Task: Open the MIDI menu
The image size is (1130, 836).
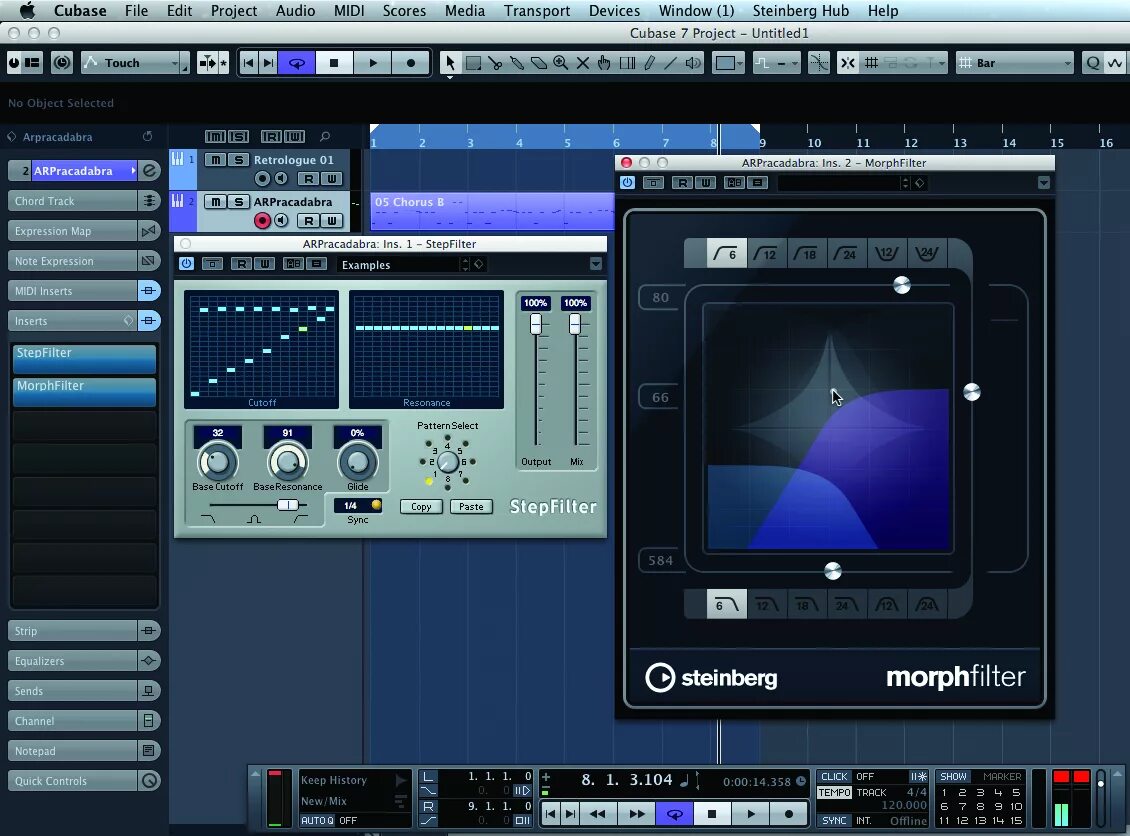Action: coord(349,11)
